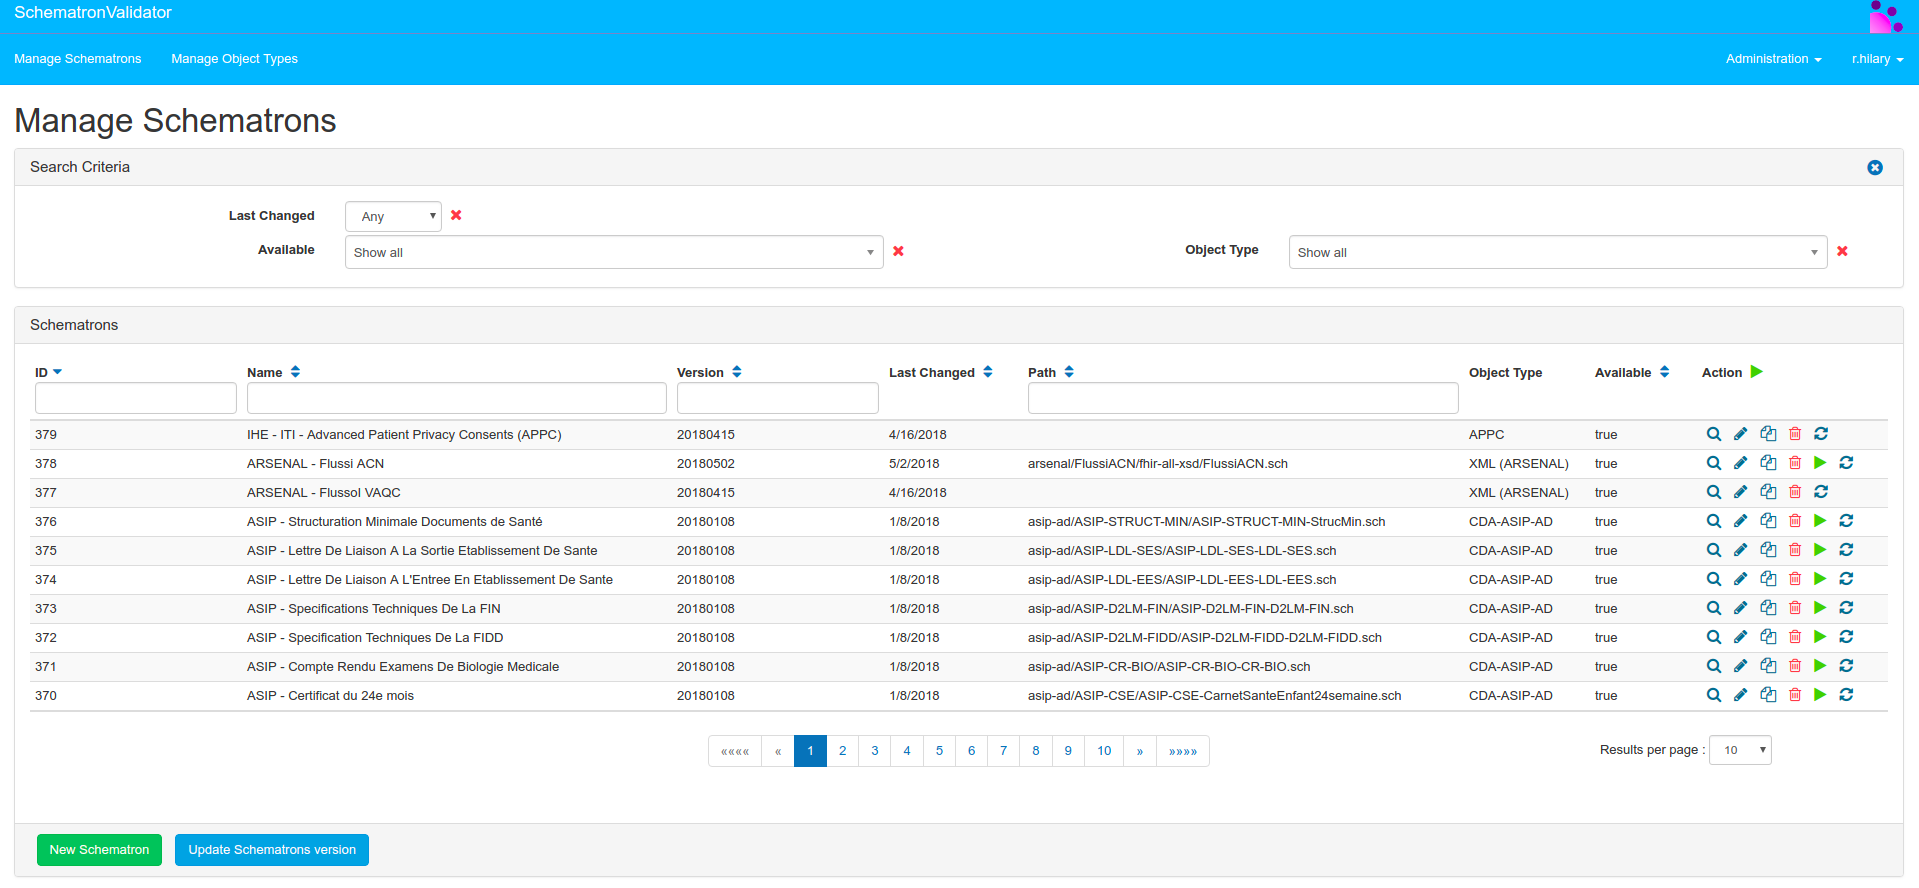Change the Results per page dropdown

[1740, 750]
